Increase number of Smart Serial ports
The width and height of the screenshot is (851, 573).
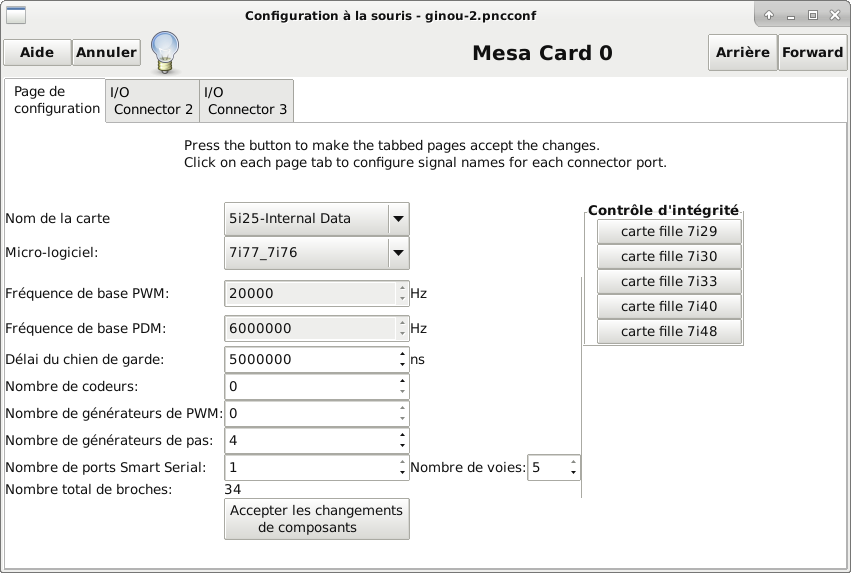coord(402,462)
